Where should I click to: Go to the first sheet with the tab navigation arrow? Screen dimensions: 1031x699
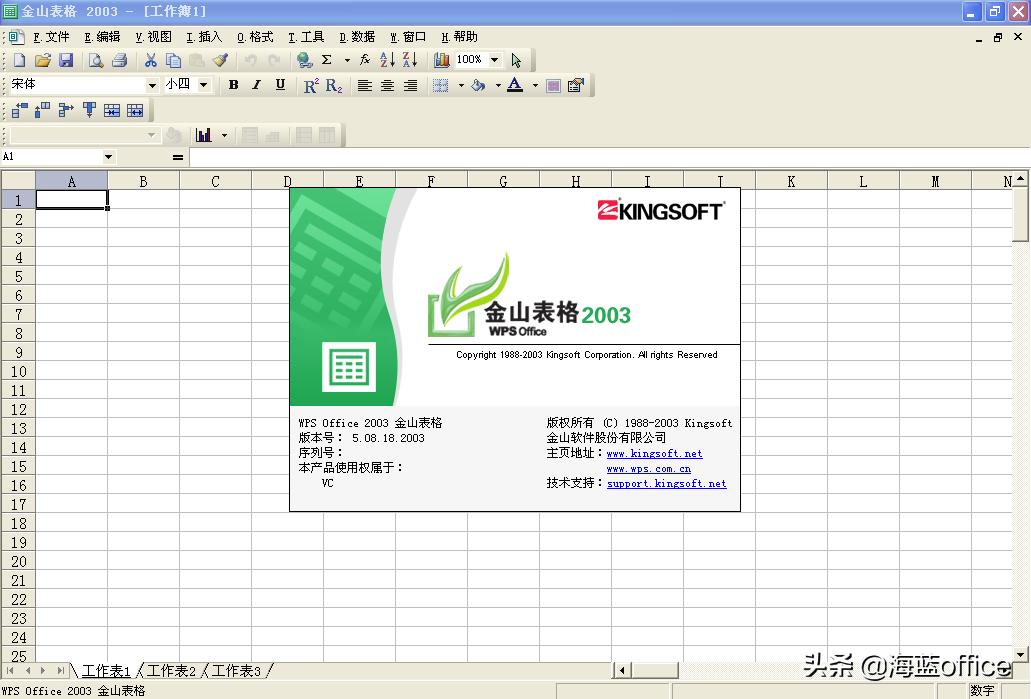(10, 671)
